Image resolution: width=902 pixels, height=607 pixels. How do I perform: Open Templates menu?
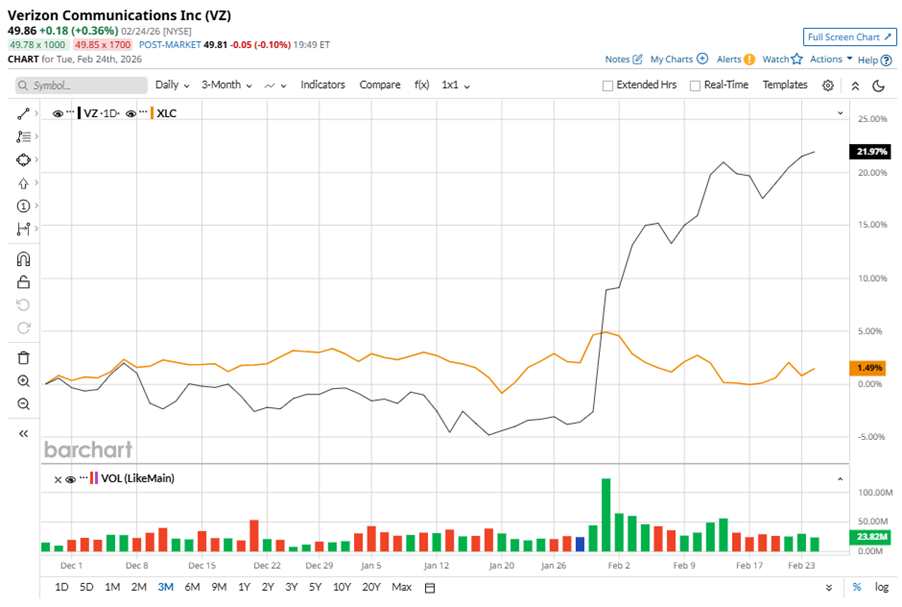785,85
